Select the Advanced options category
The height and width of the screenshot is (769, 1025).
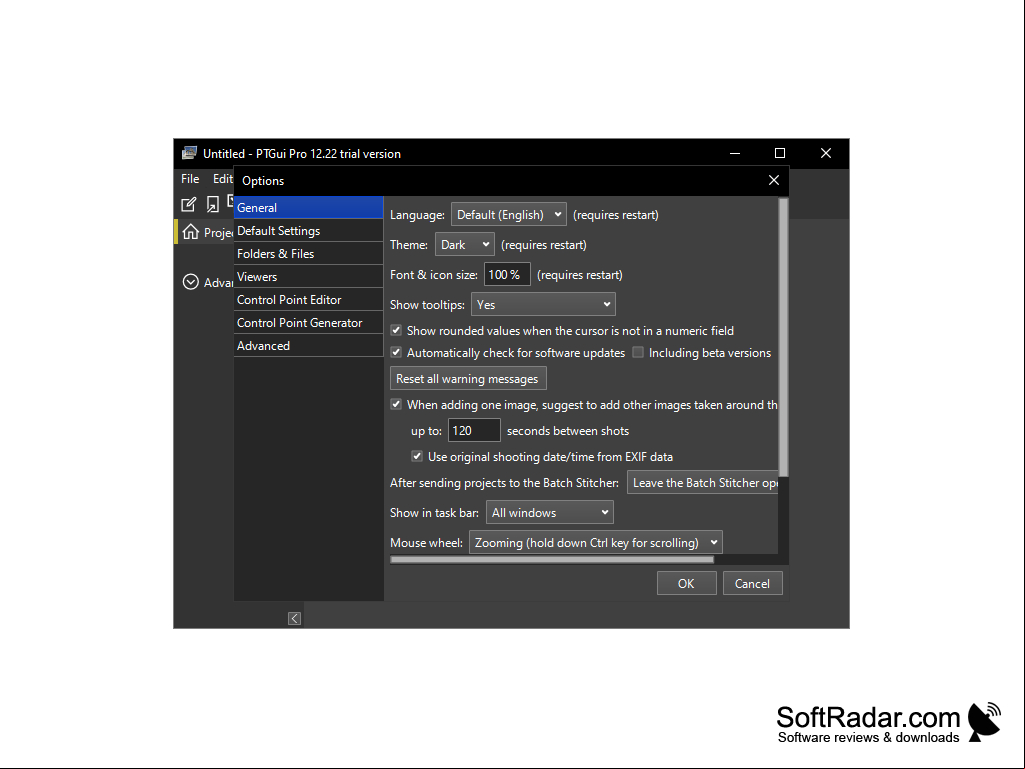[x=309, y=345]
